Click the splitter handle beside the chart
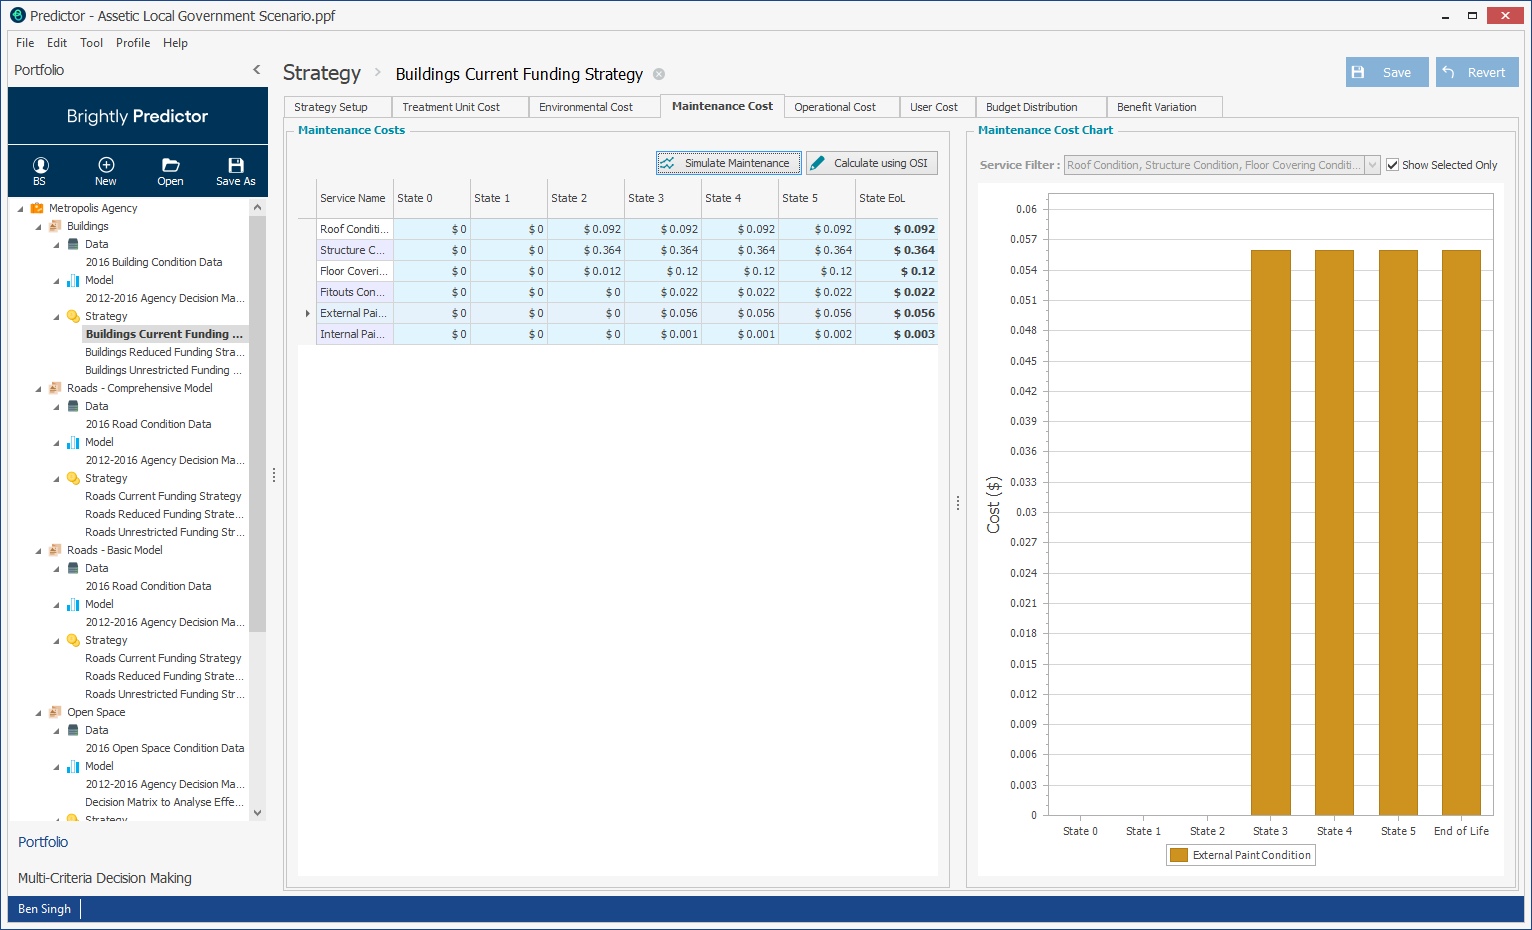This screenshot has height=930, width=1532. (958, 504)
